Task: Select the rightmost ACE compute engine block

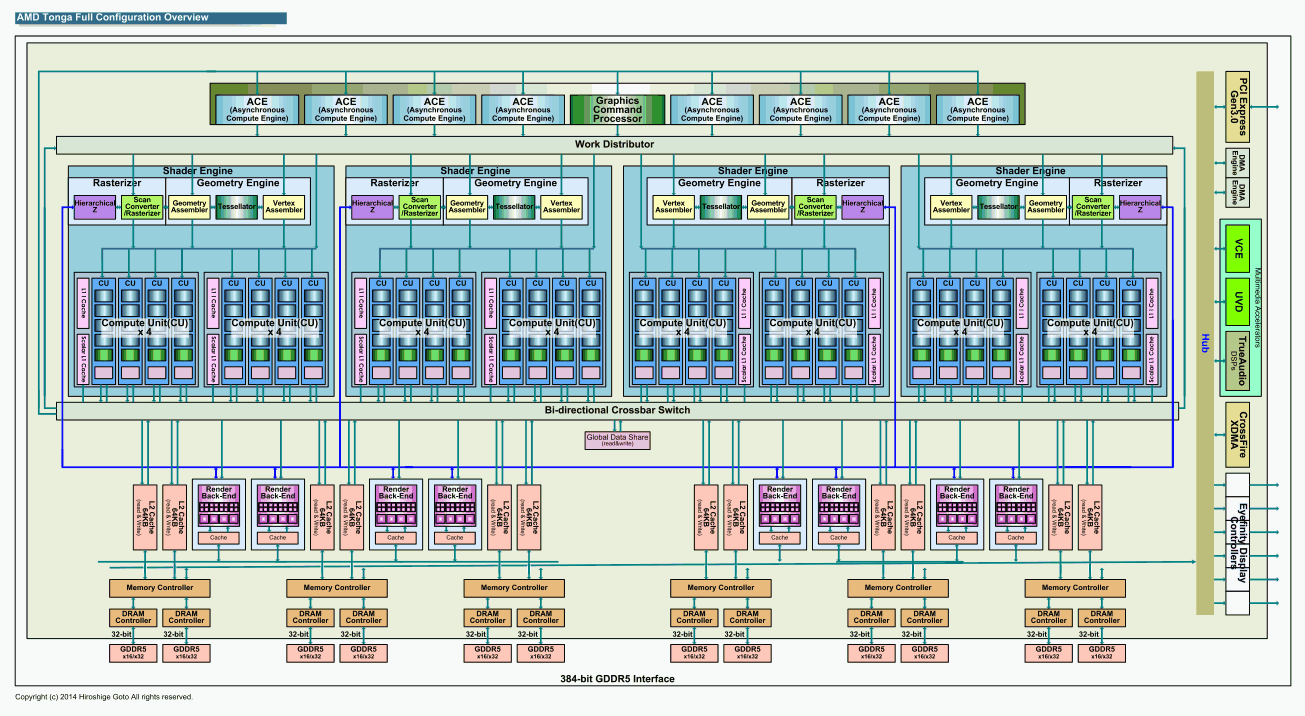Action: pos(977,109)
